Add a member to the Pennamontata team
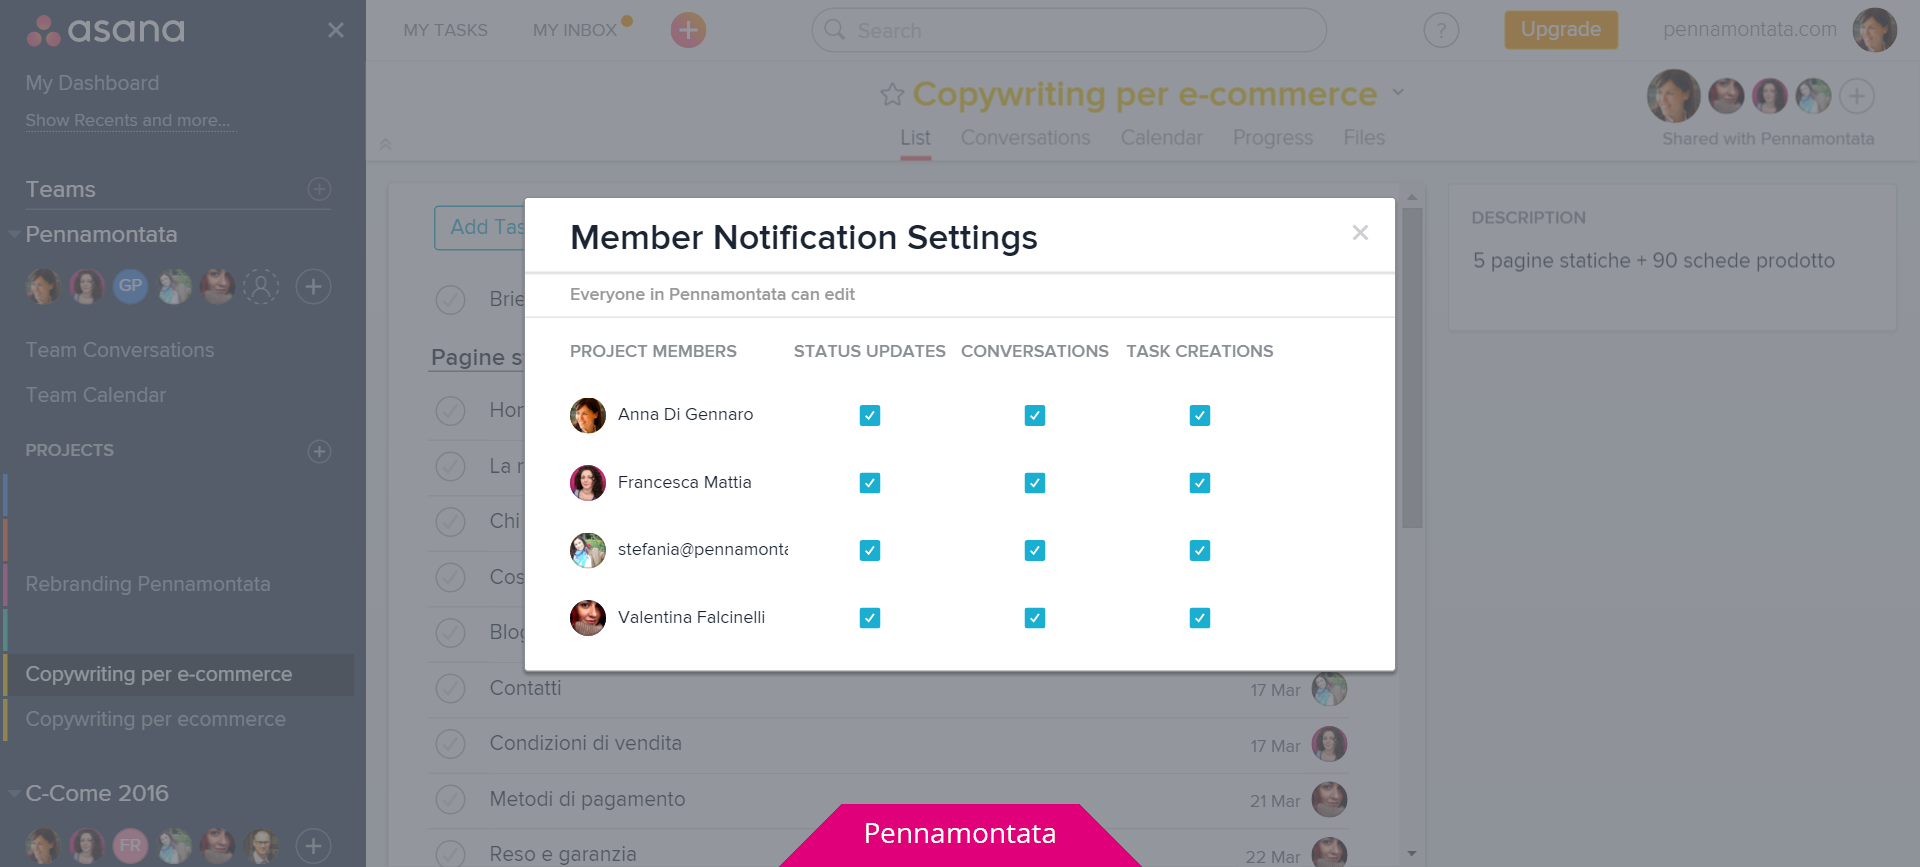 [313, 287]
